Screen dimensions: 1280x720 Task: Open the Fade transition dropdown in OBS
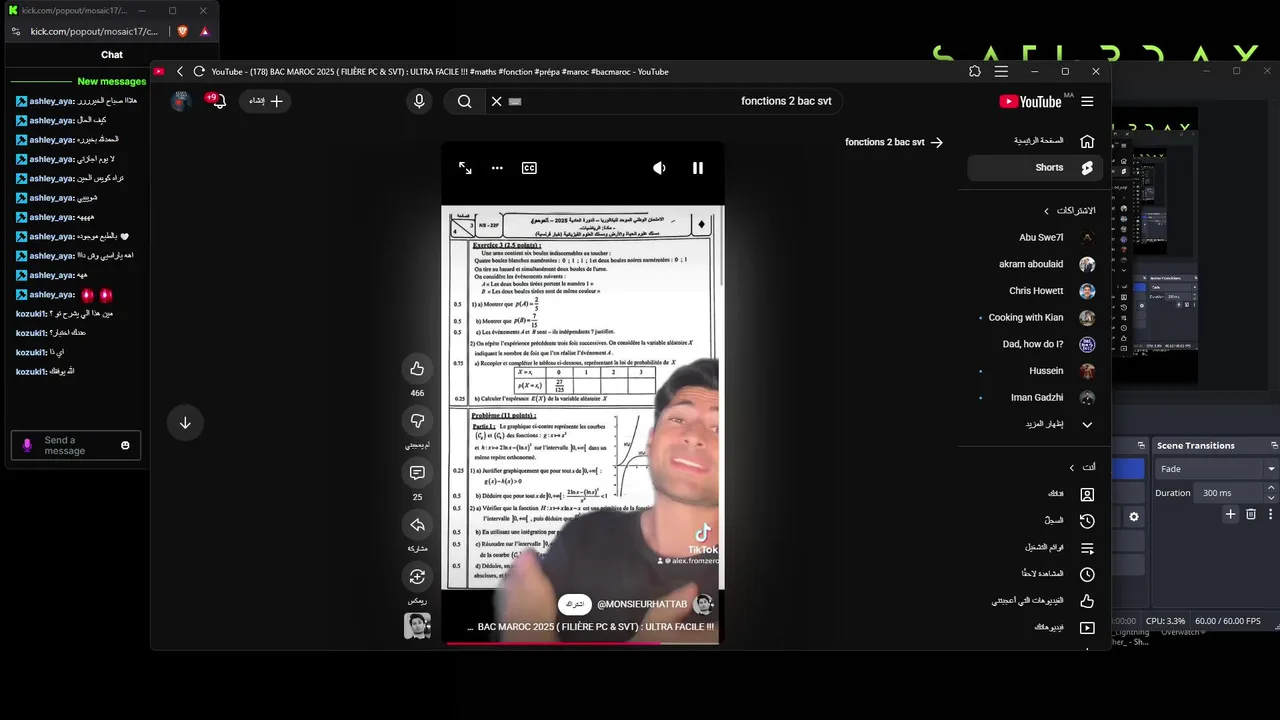point(1216,469)
